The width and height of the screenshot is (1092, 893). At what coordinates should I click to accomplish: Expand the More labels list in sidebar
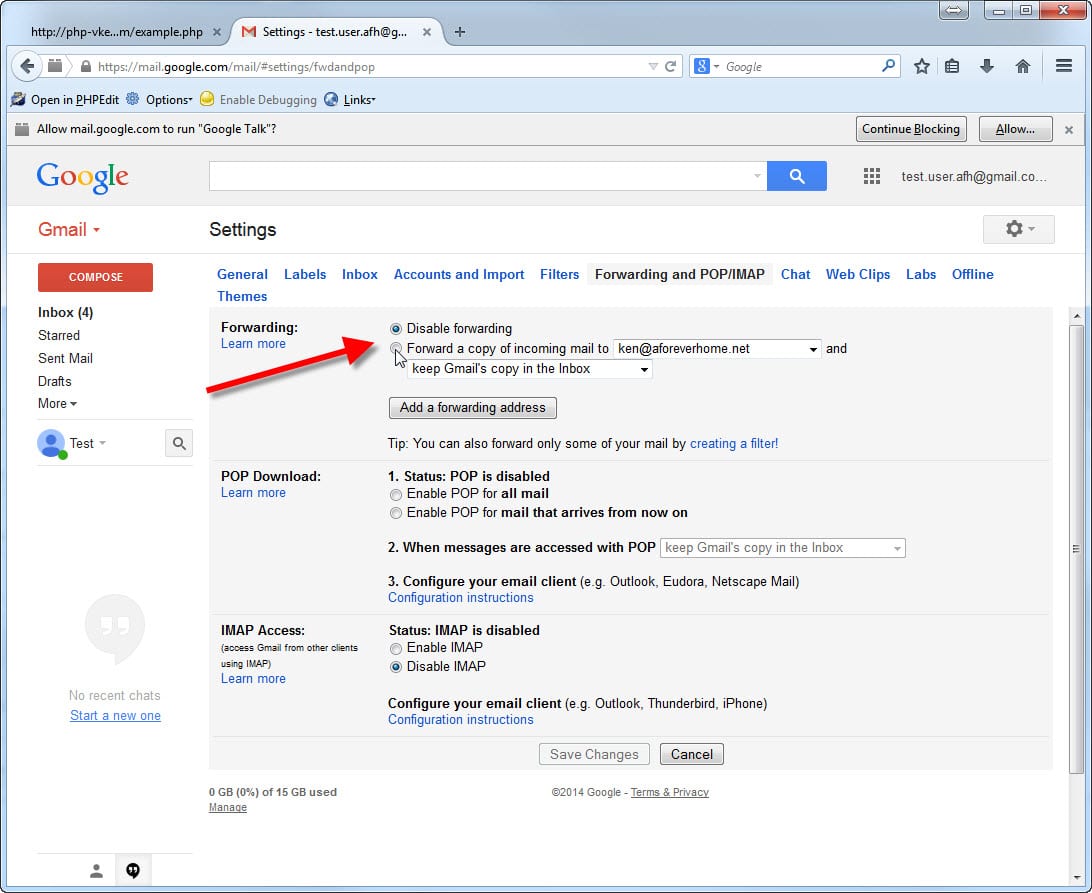click(57, 403)
